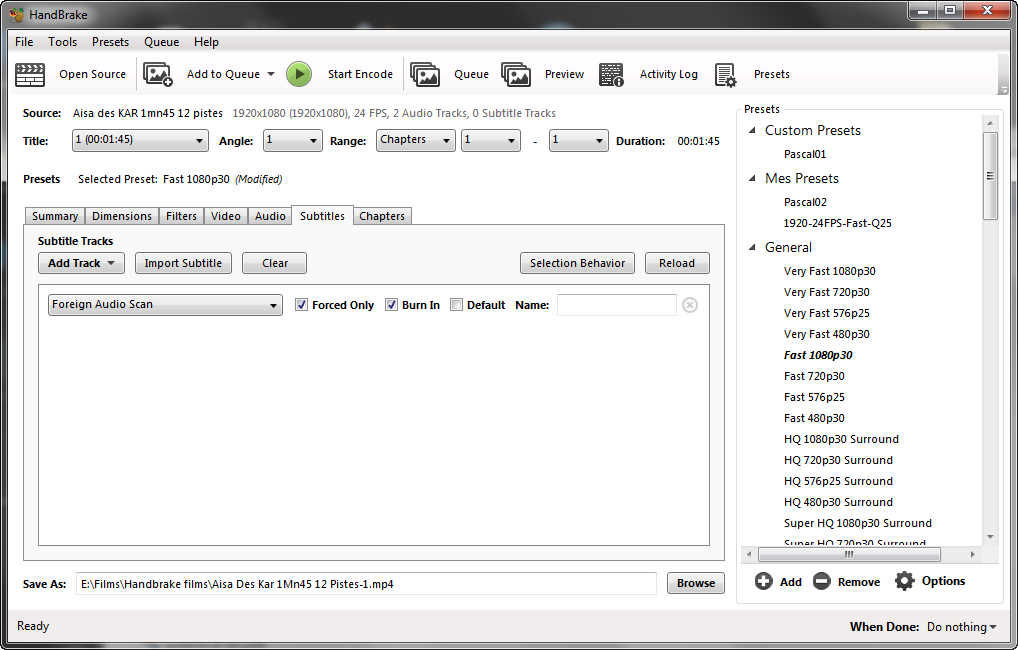Image resolution: width=1018 pixels, height=650 pixels.
Task: Uncheck the Burn In checkbox
Action: coord(391,305)
